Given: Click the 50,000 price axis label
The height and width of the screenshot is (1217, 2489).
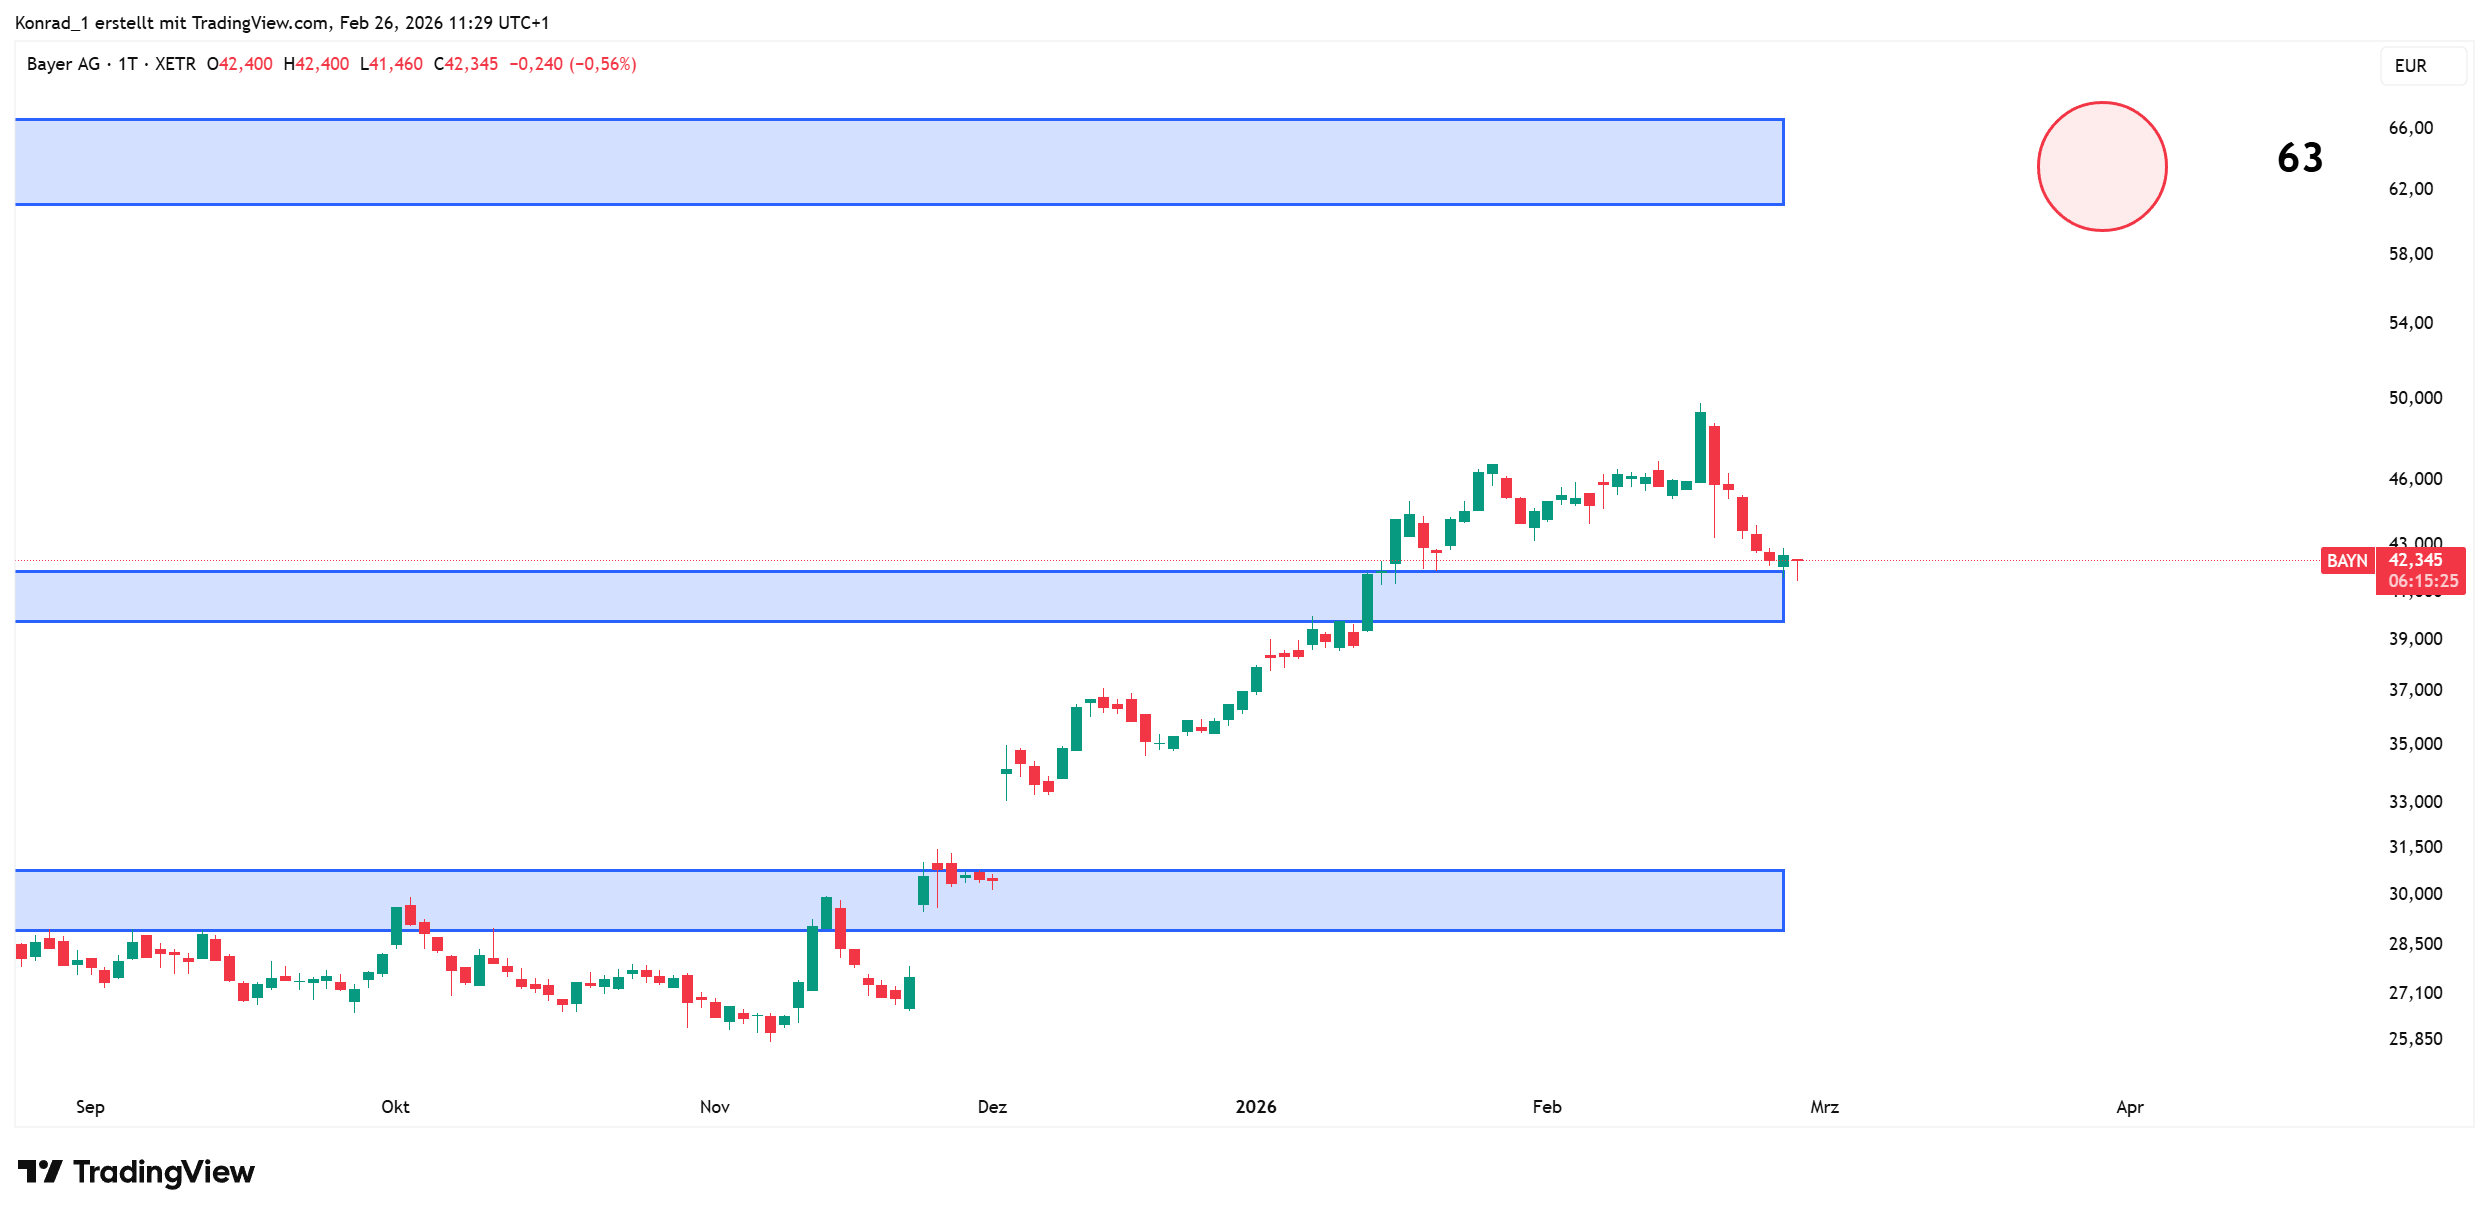Looking at the screenshot, I should coord(2415,397).
